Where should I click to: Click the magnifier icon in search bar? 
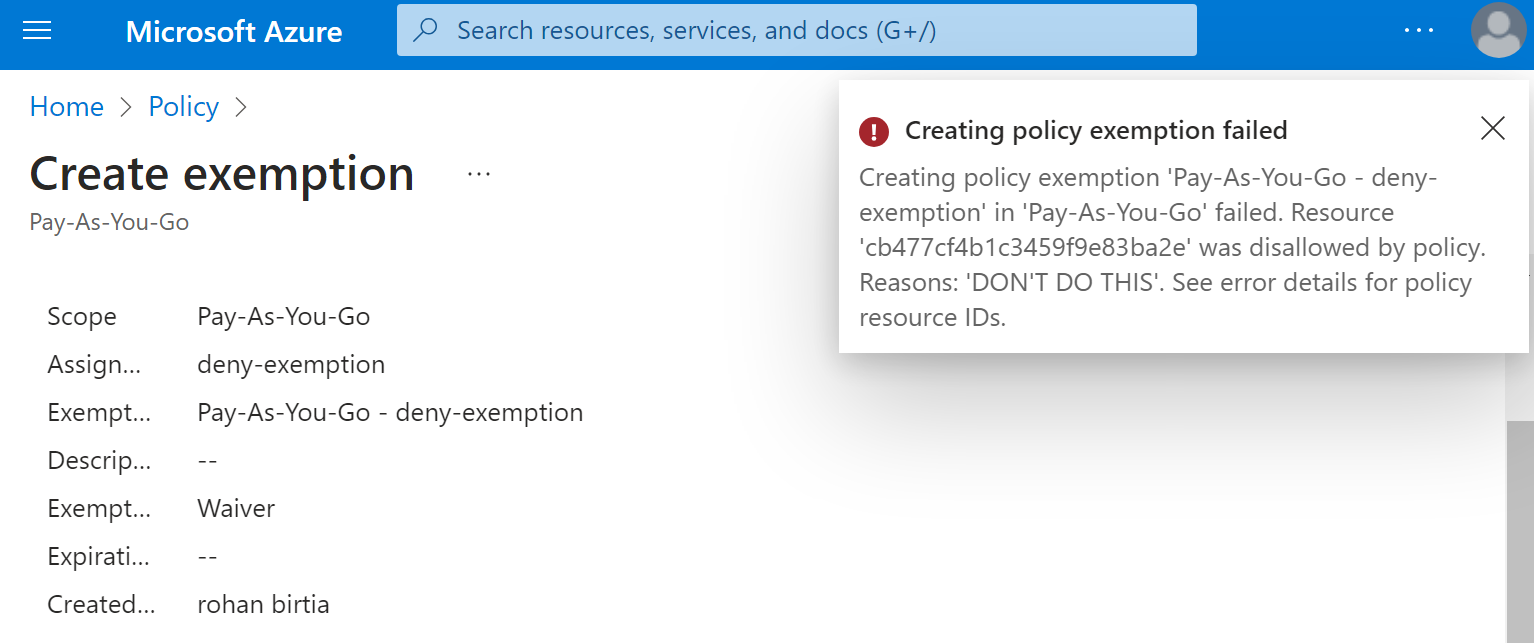click(x=426, y=31)
